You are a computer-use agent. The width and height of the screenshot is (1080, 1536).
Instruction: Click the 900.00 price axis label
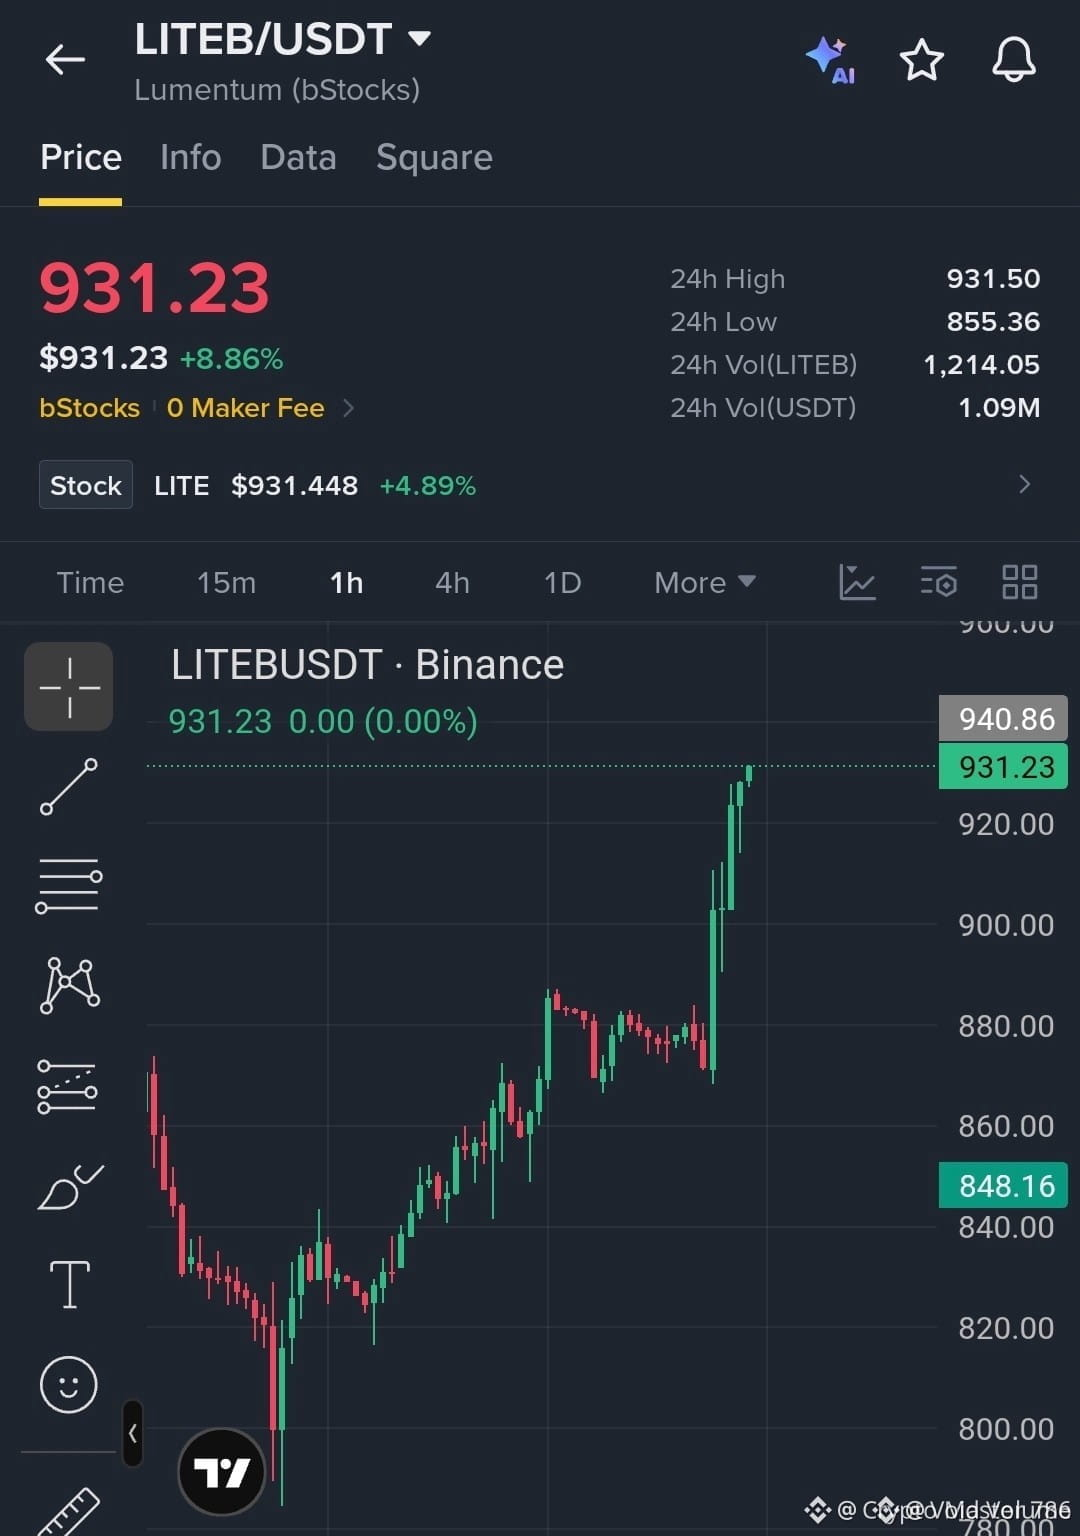[x=1006, y=925]
